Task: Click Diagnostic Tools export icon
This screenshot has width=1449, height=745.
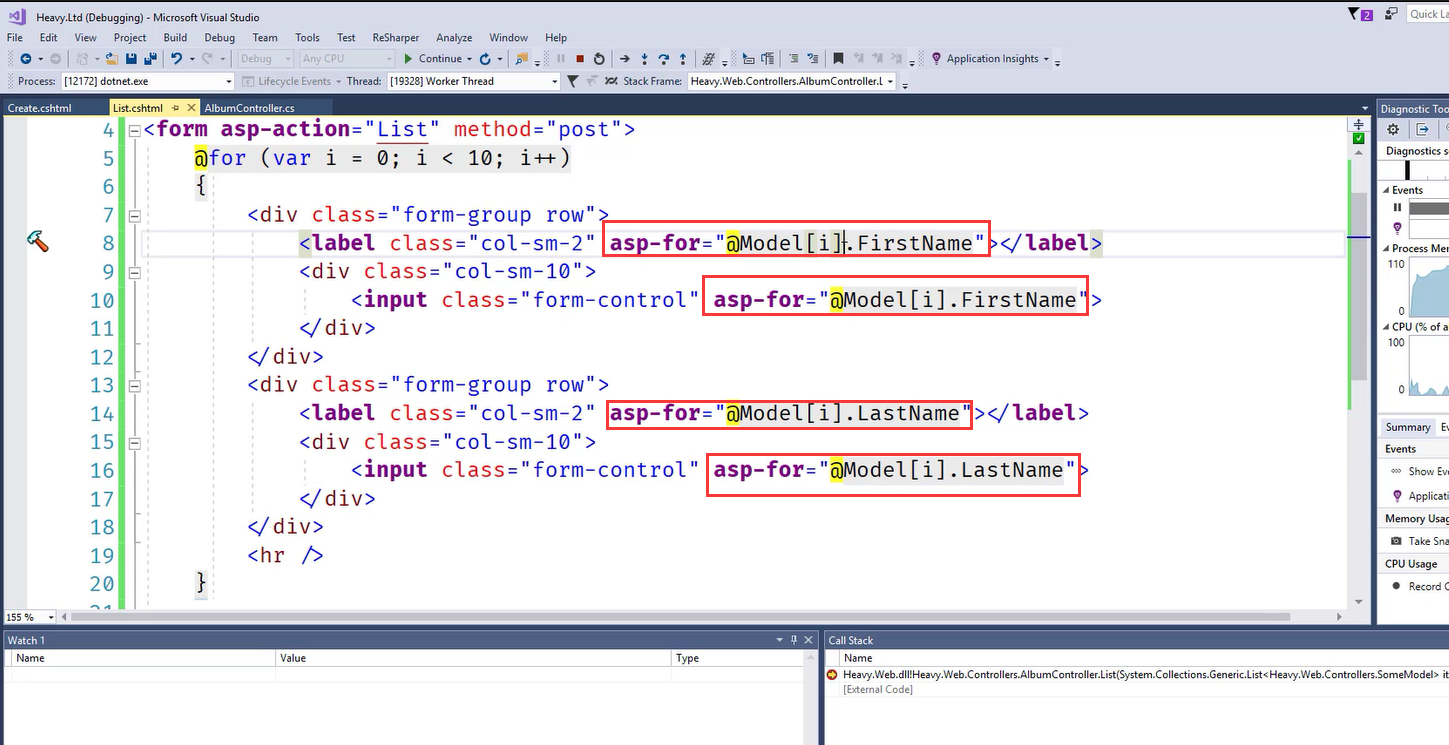Action: click(1422, 129)
